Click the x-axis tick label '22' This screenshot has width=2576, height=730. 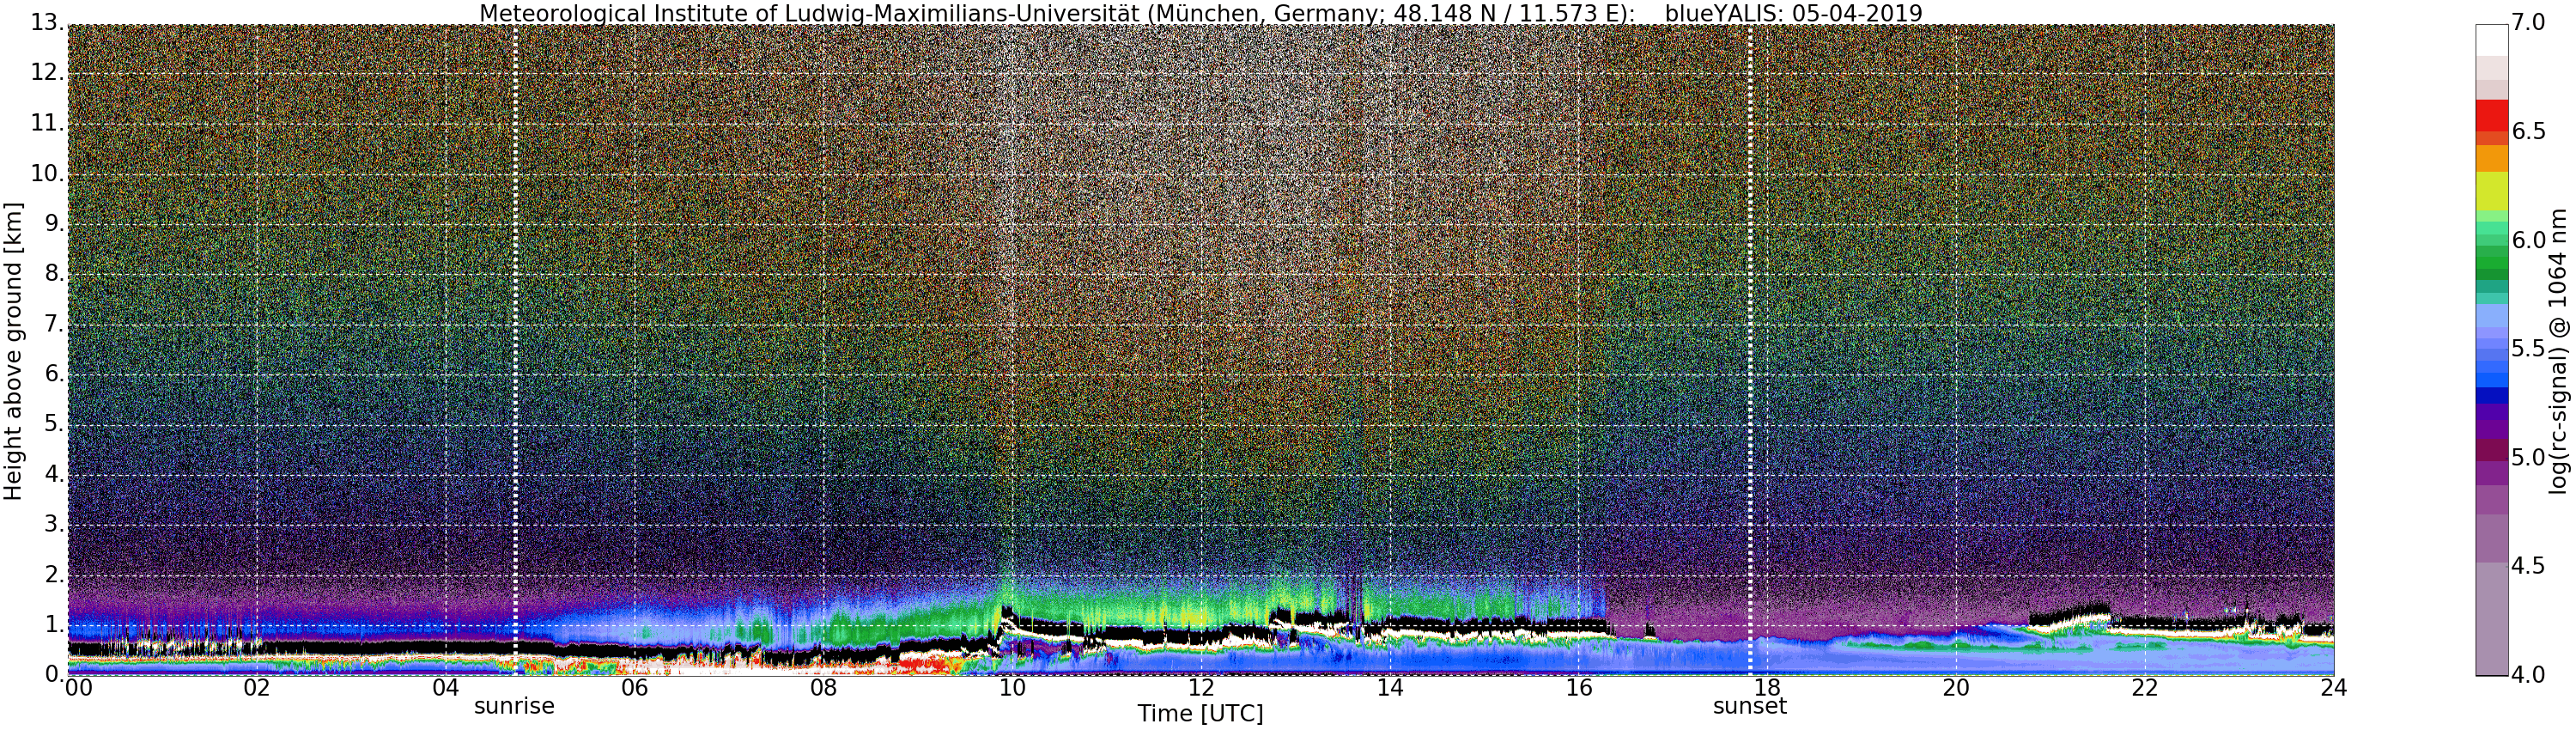[2145, 688]
